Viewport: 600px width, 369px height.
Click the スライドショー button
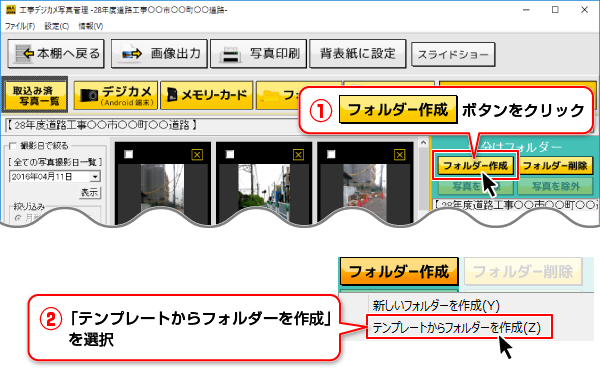(x=453, y=54)
